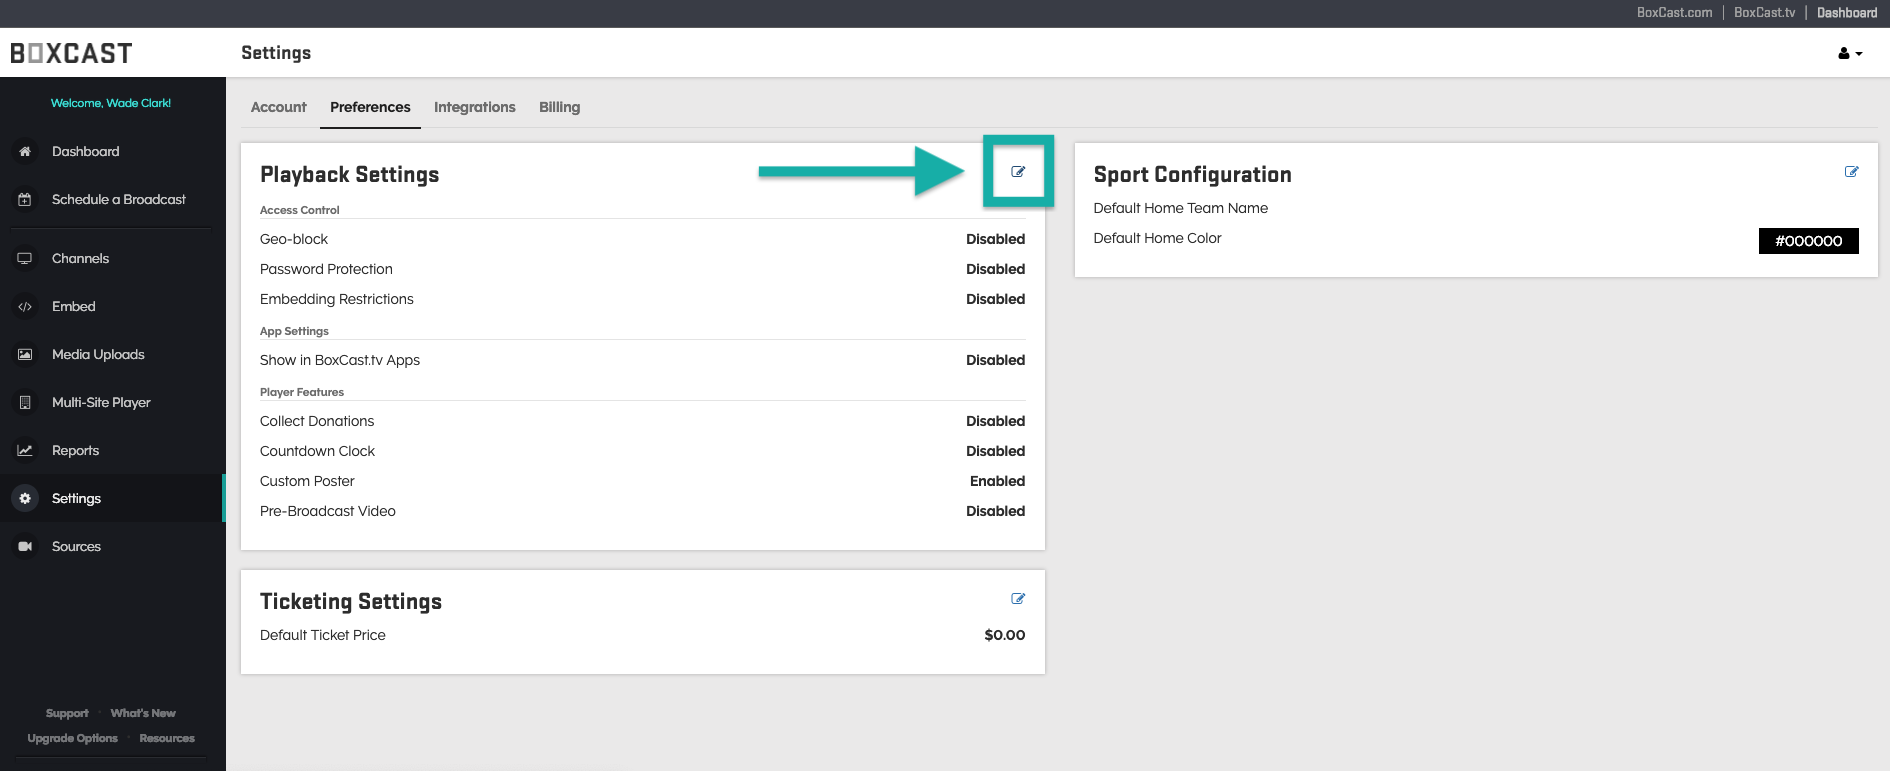
Task: Edit Sport Configuration via pencil icon
Action: pos(1851,172)
